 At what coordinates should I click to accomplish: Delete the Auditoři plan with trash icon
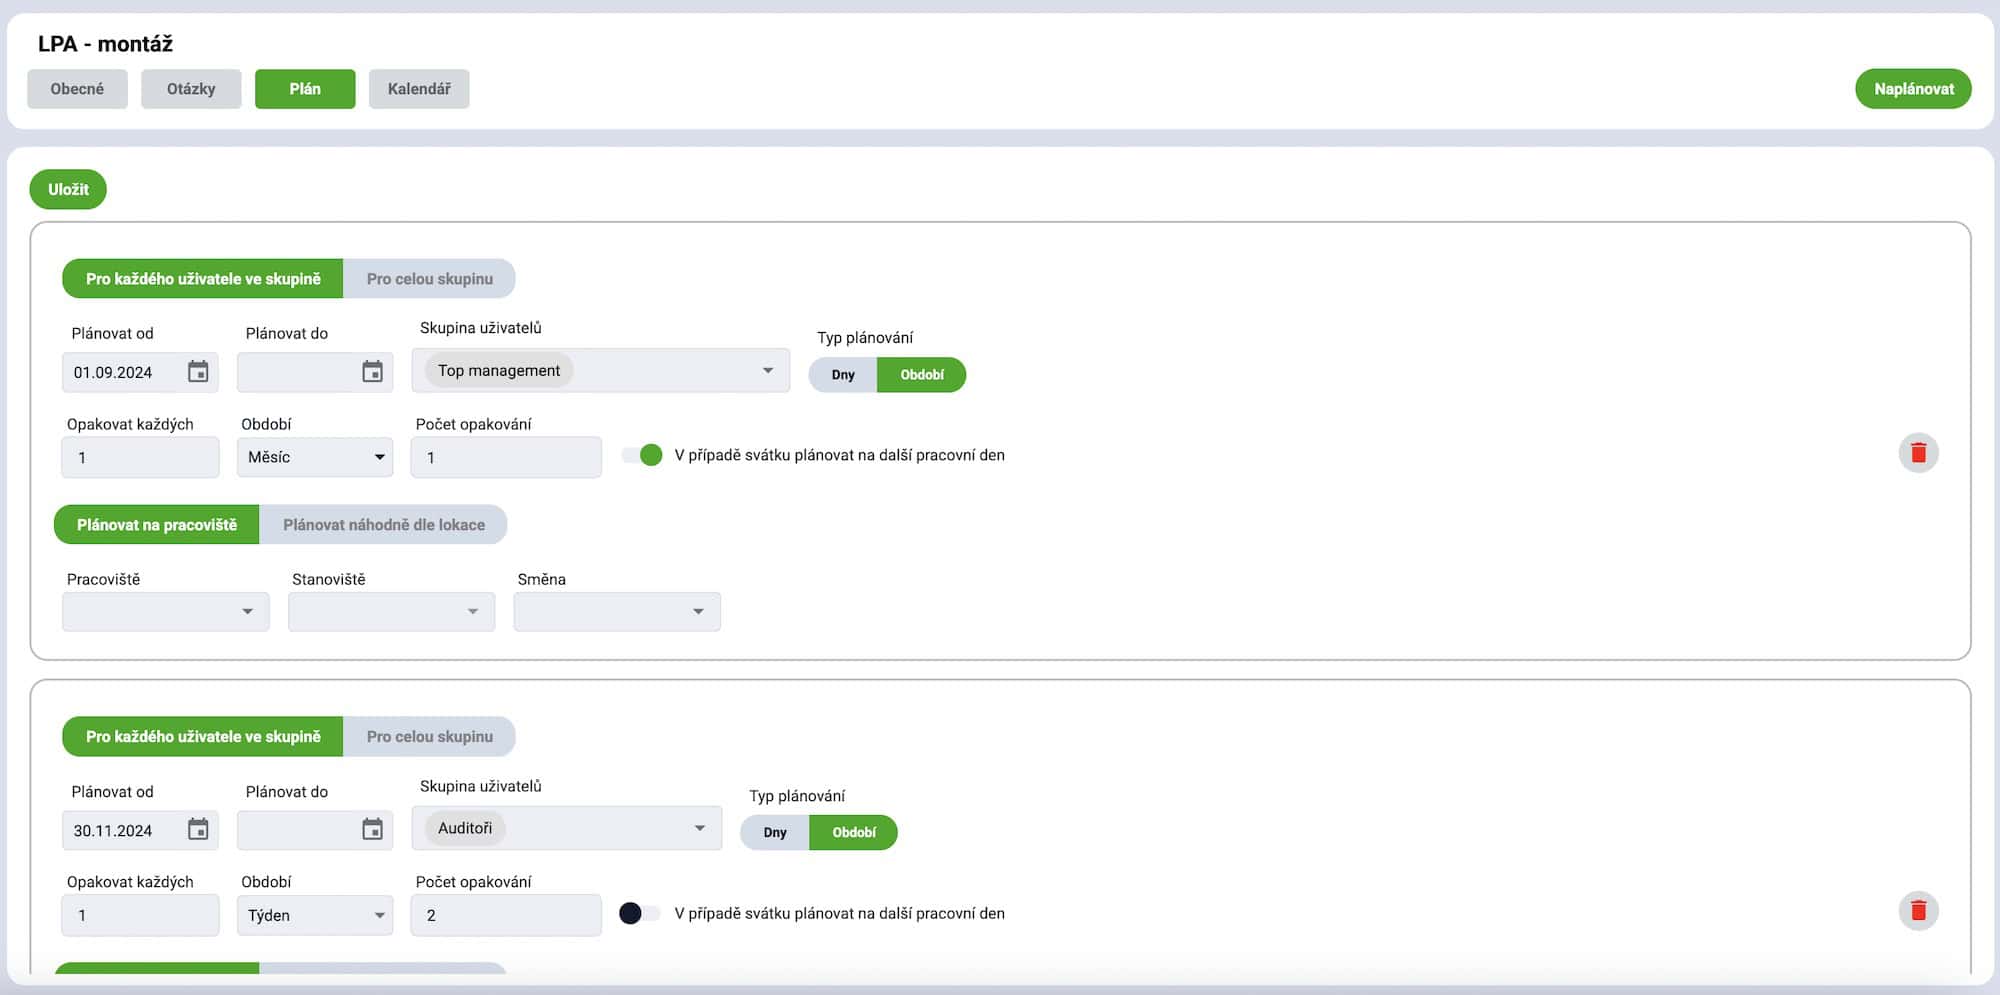(1918, 911)
